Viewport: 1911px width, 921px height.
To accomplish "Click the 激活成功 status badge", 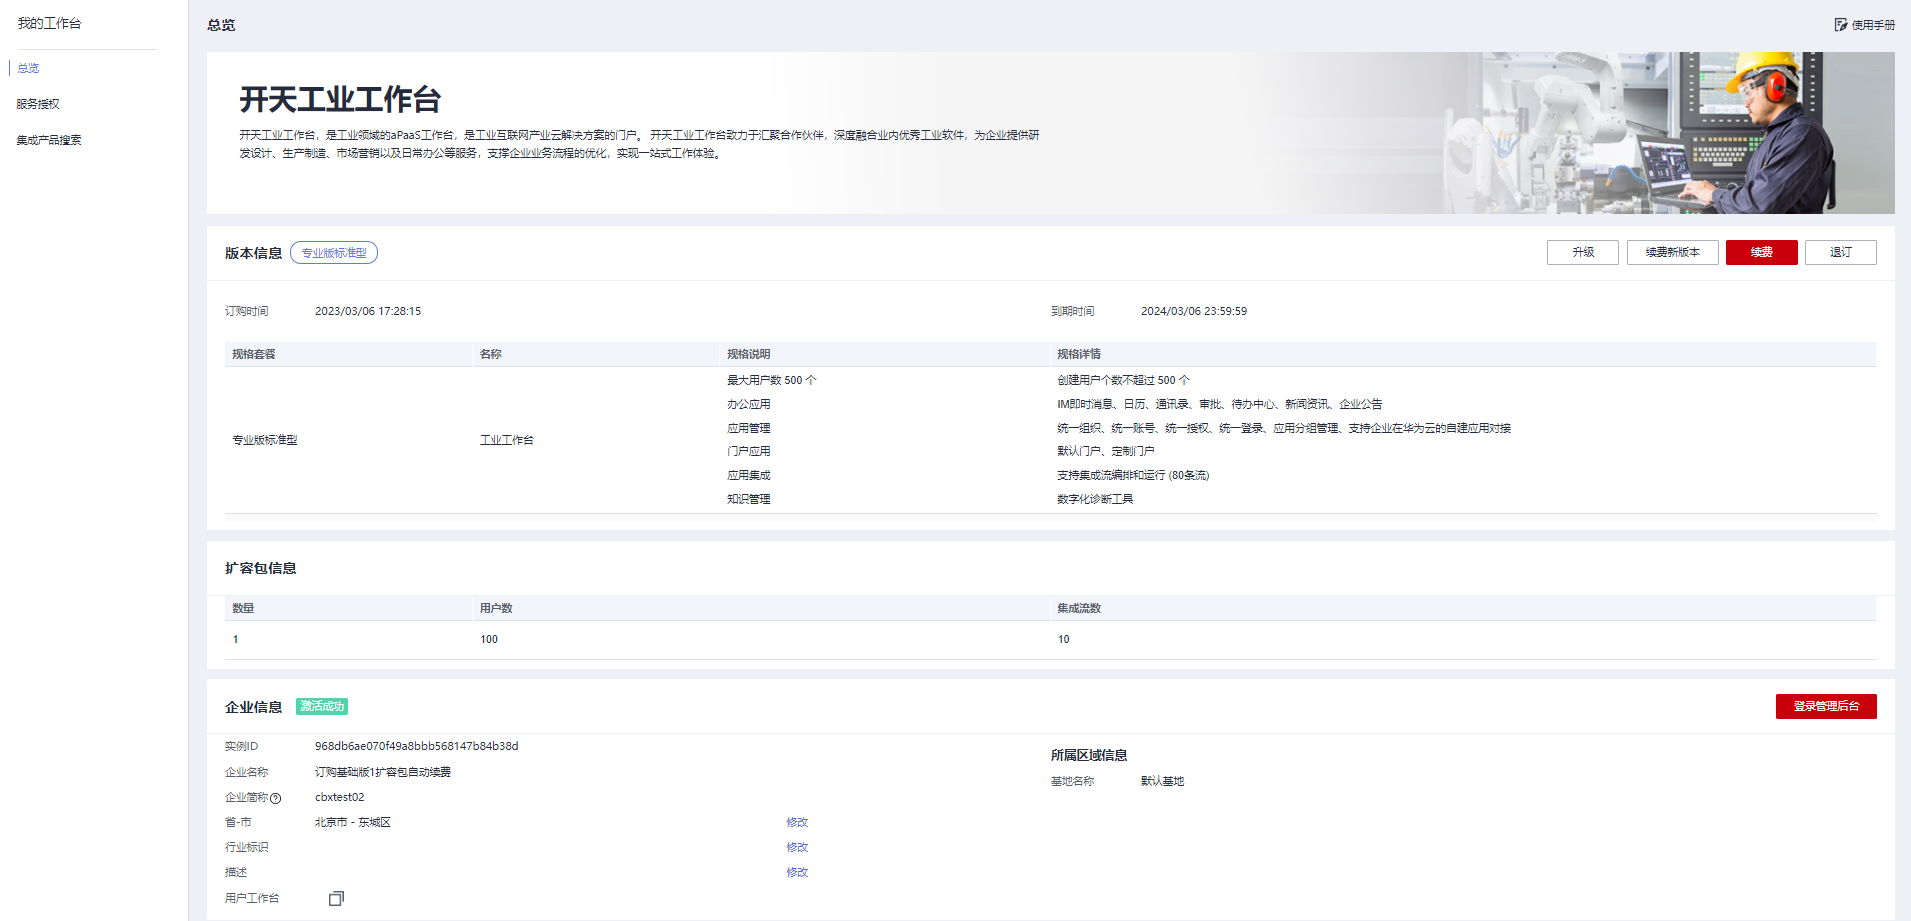I will point(322,706).
